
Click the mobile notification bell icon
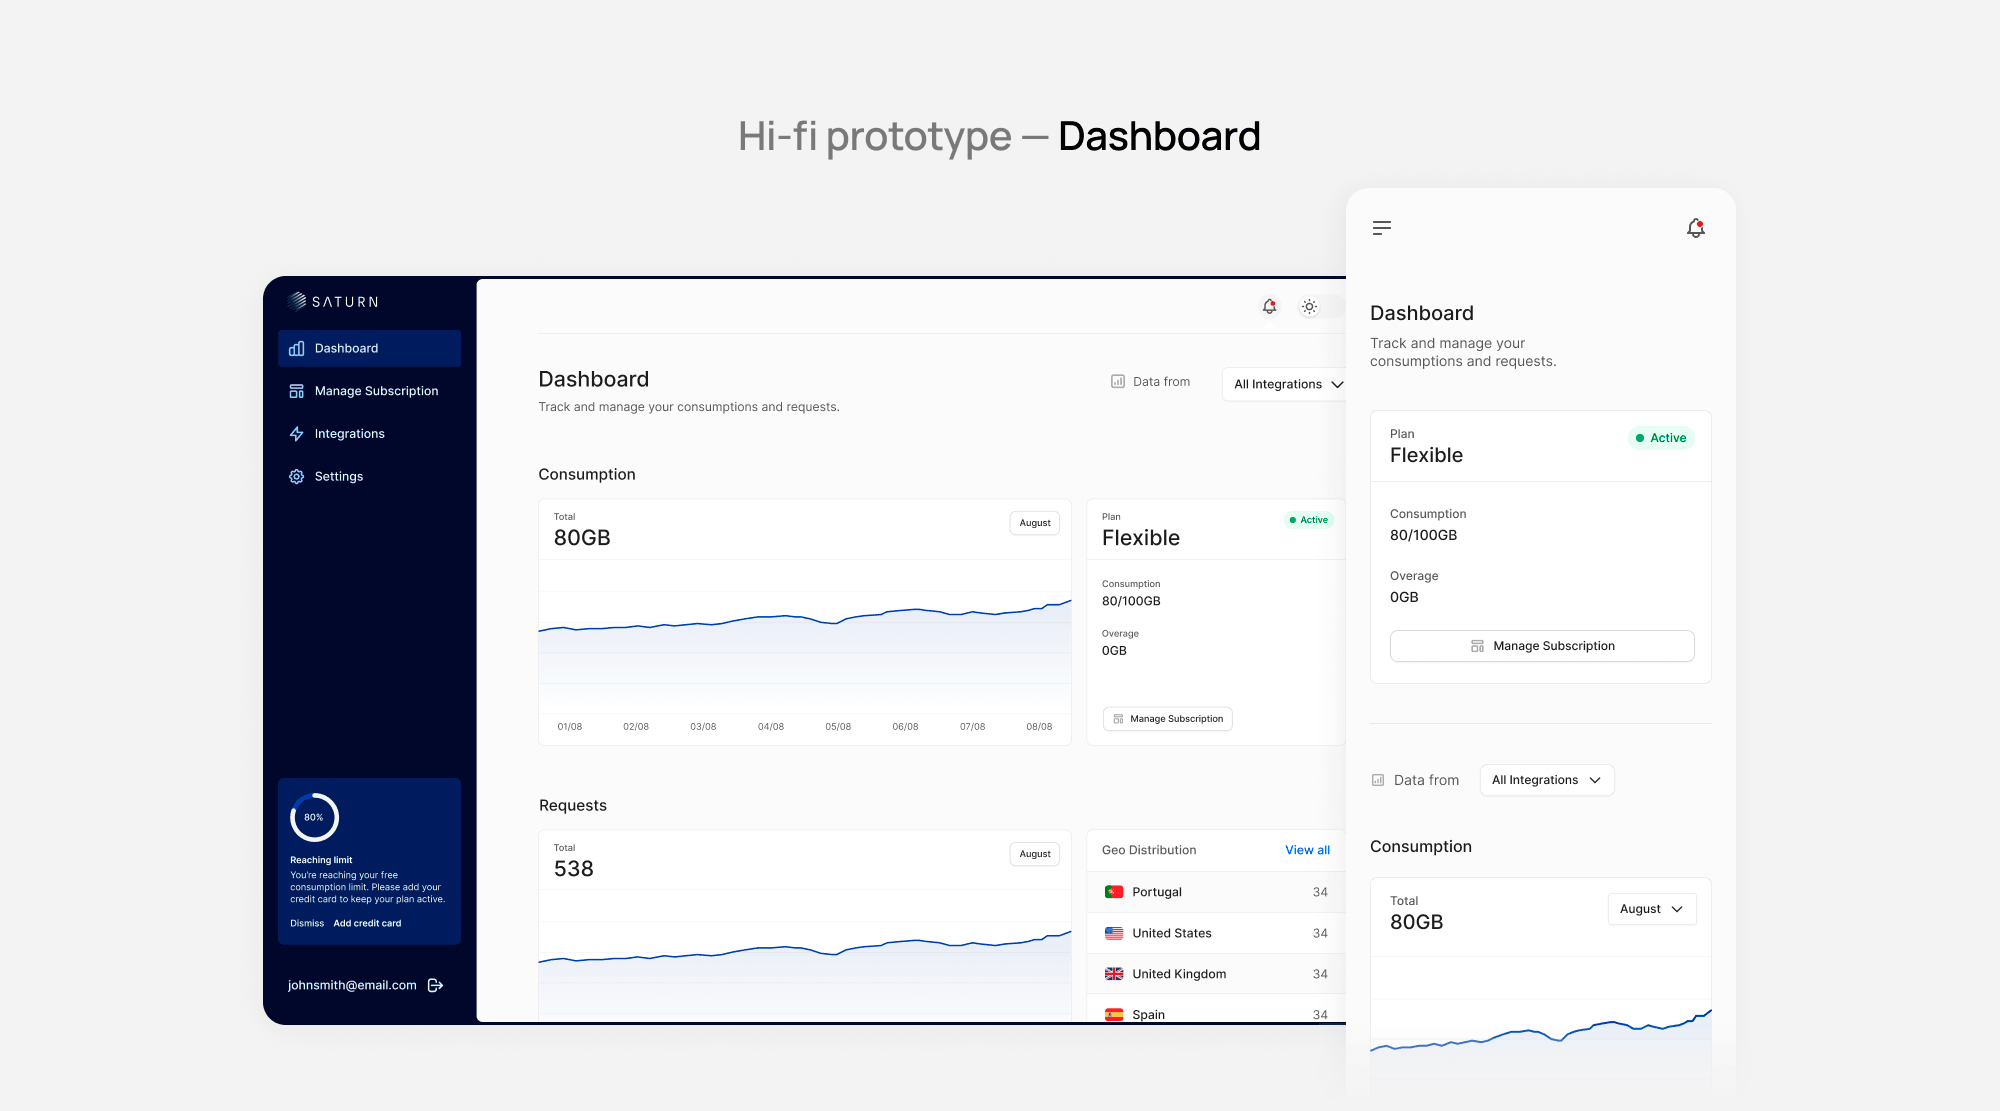coord(1695,228)
